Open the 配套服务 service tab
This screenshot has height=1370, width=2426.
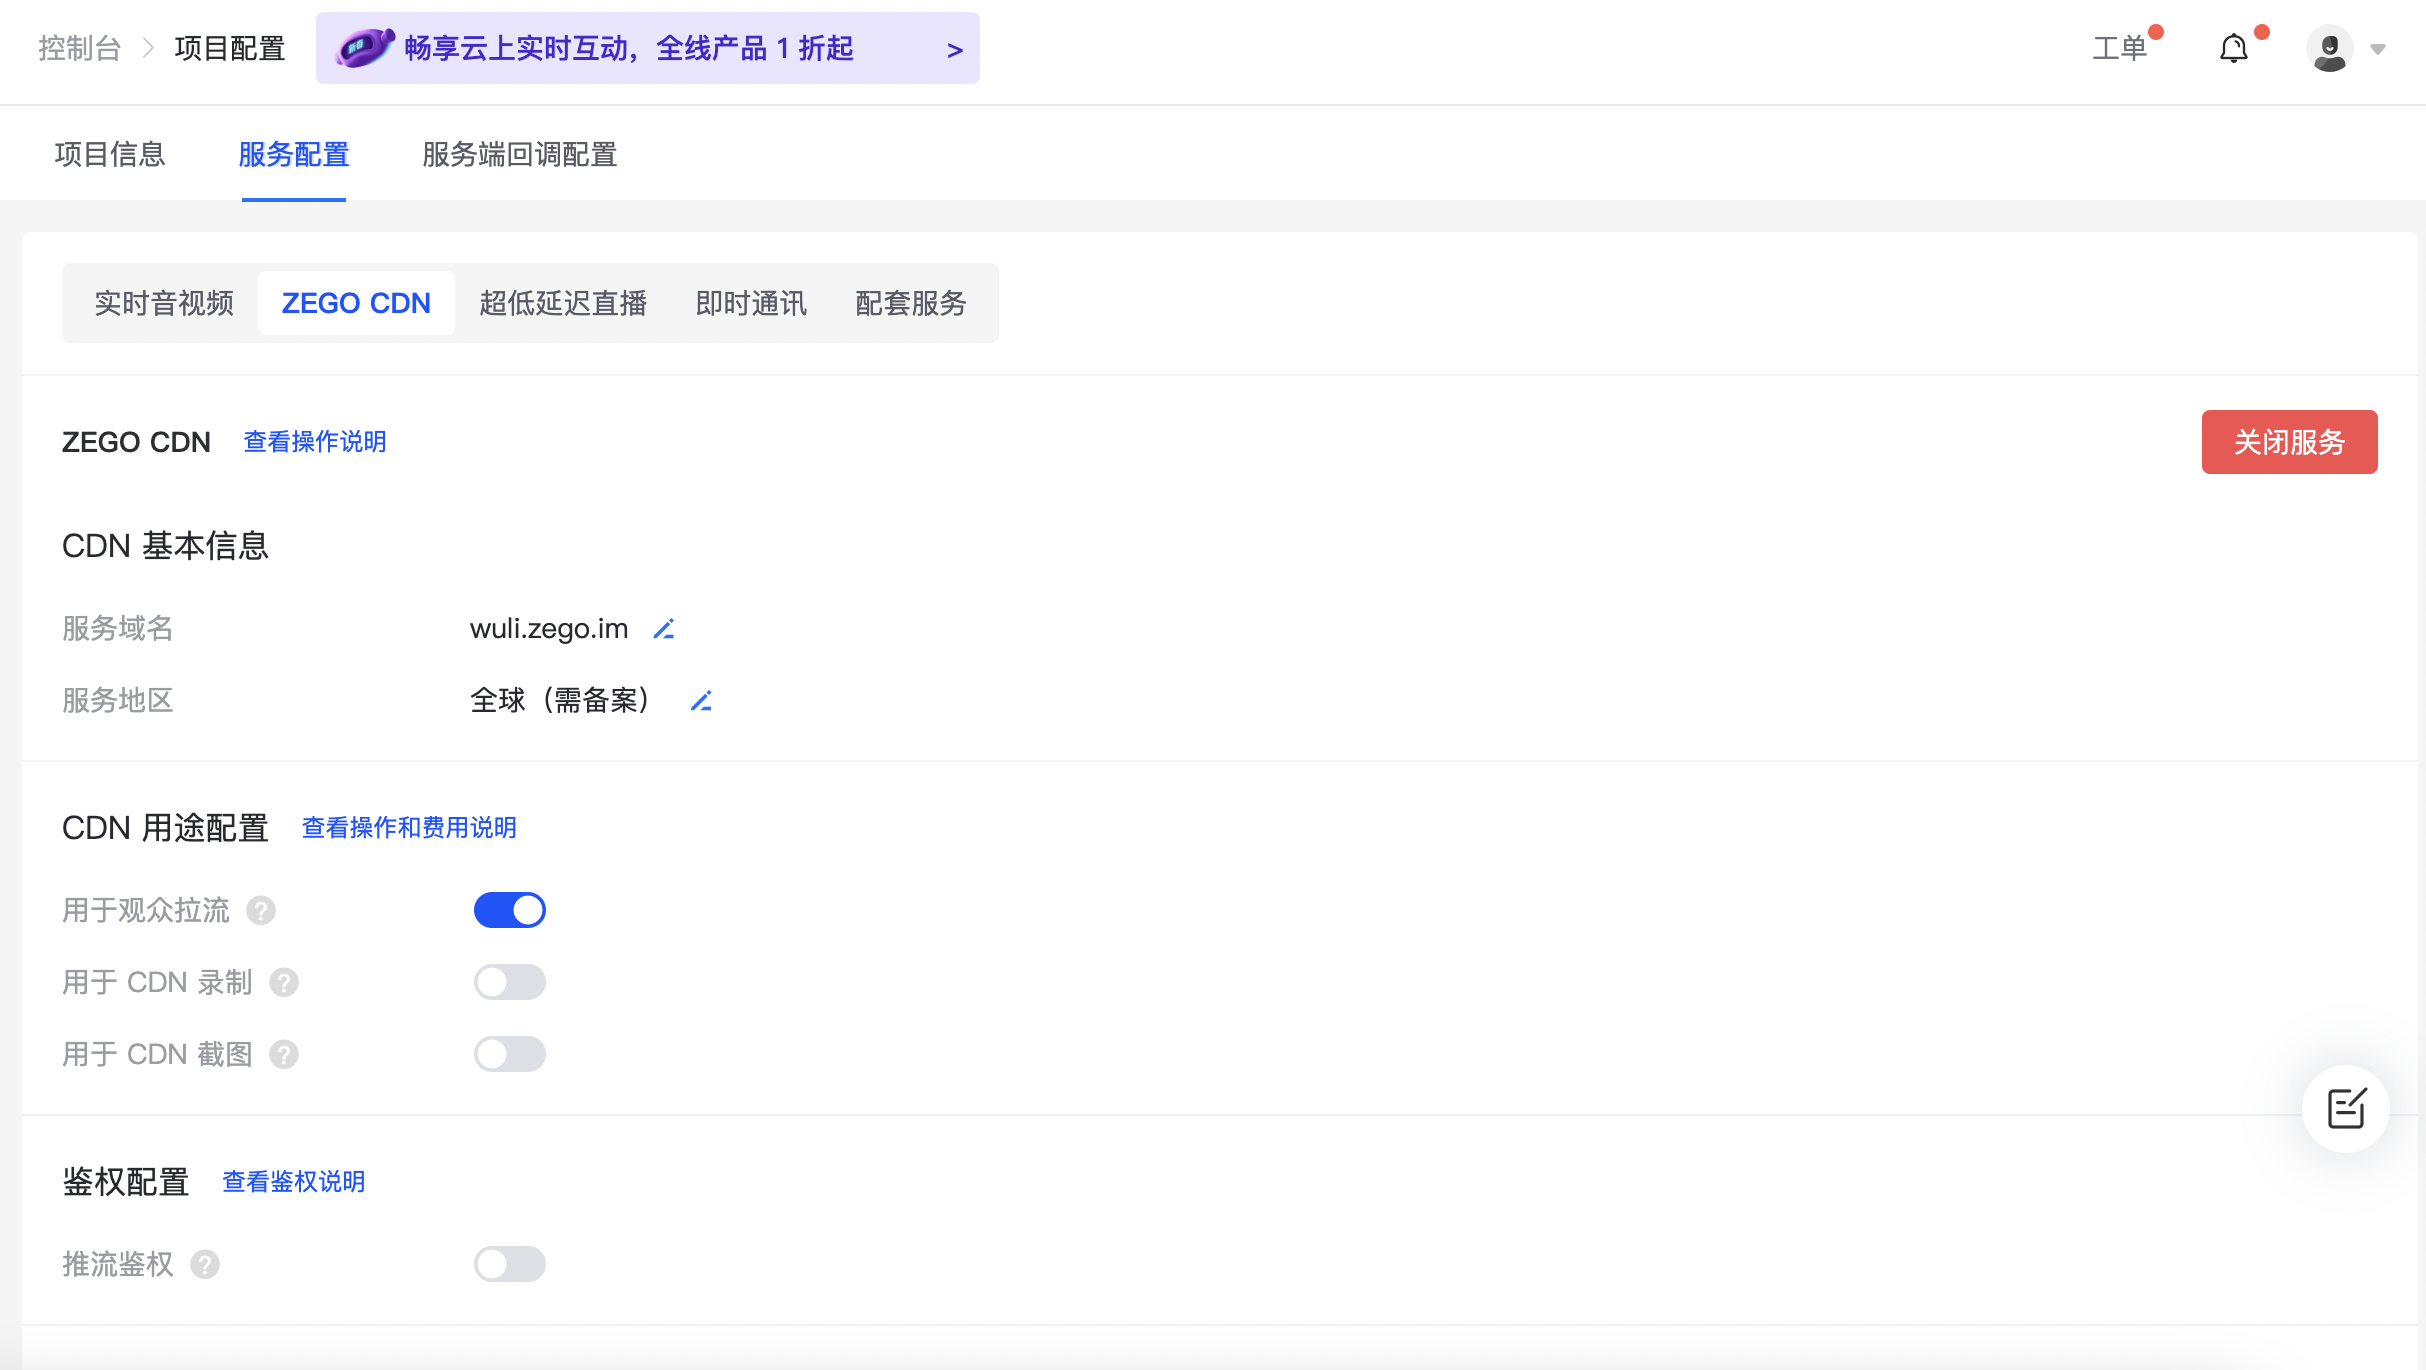point(911,303)
